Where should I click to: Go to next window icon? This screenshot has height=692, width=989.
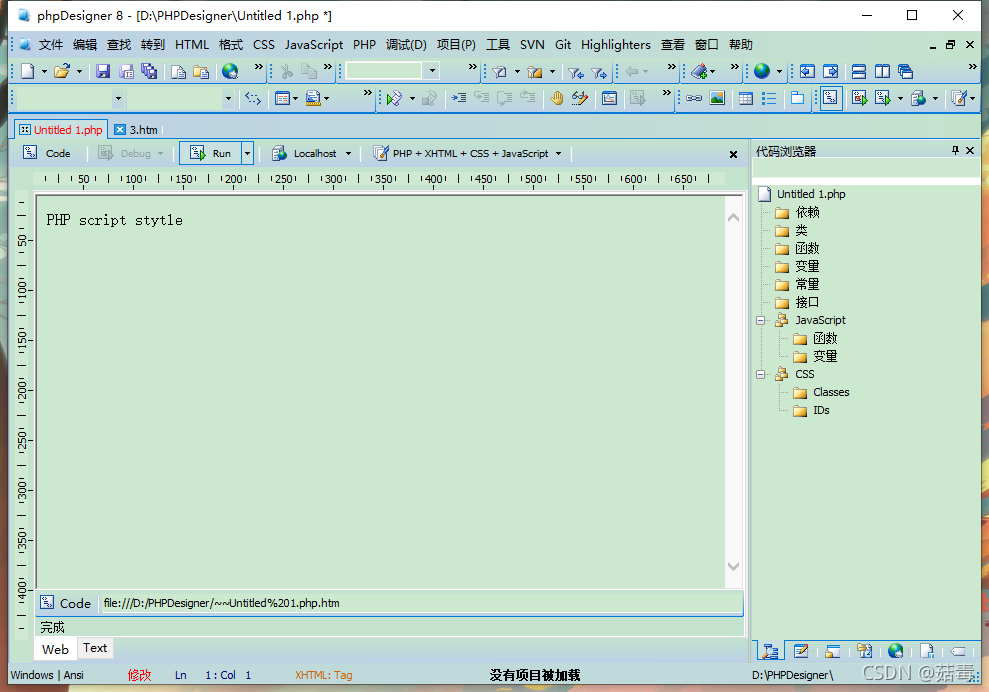point(831,71)
